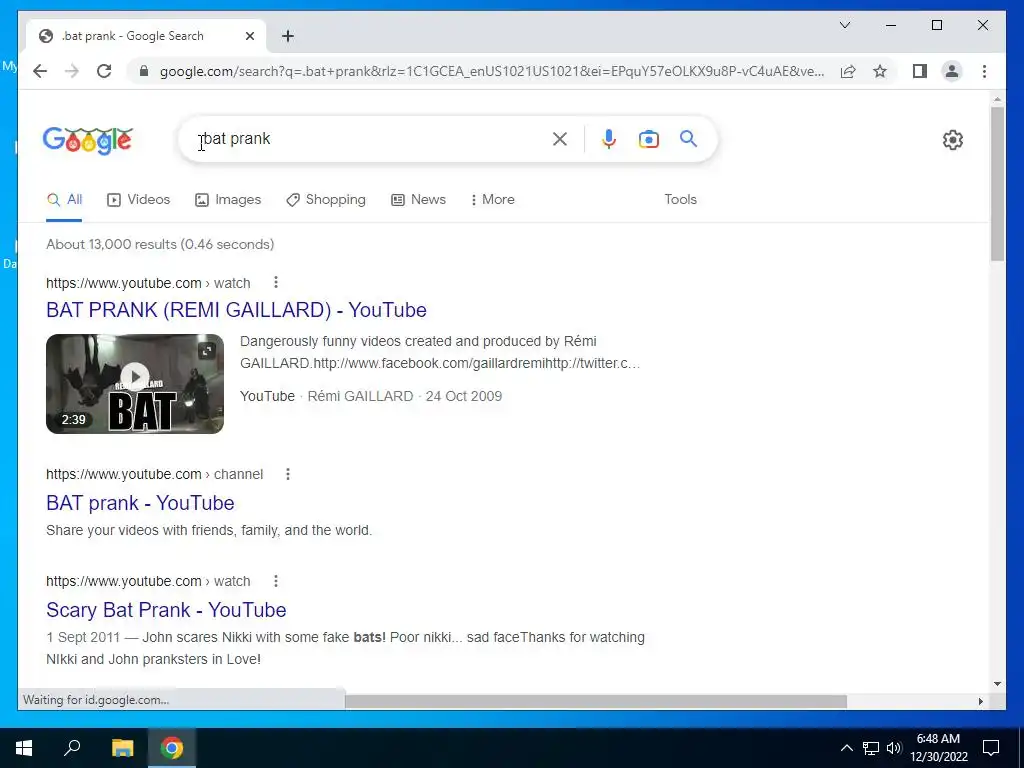Open the network status tray icon
The width and height of the screenshot is (1024, 768).
tap(871, 748)
